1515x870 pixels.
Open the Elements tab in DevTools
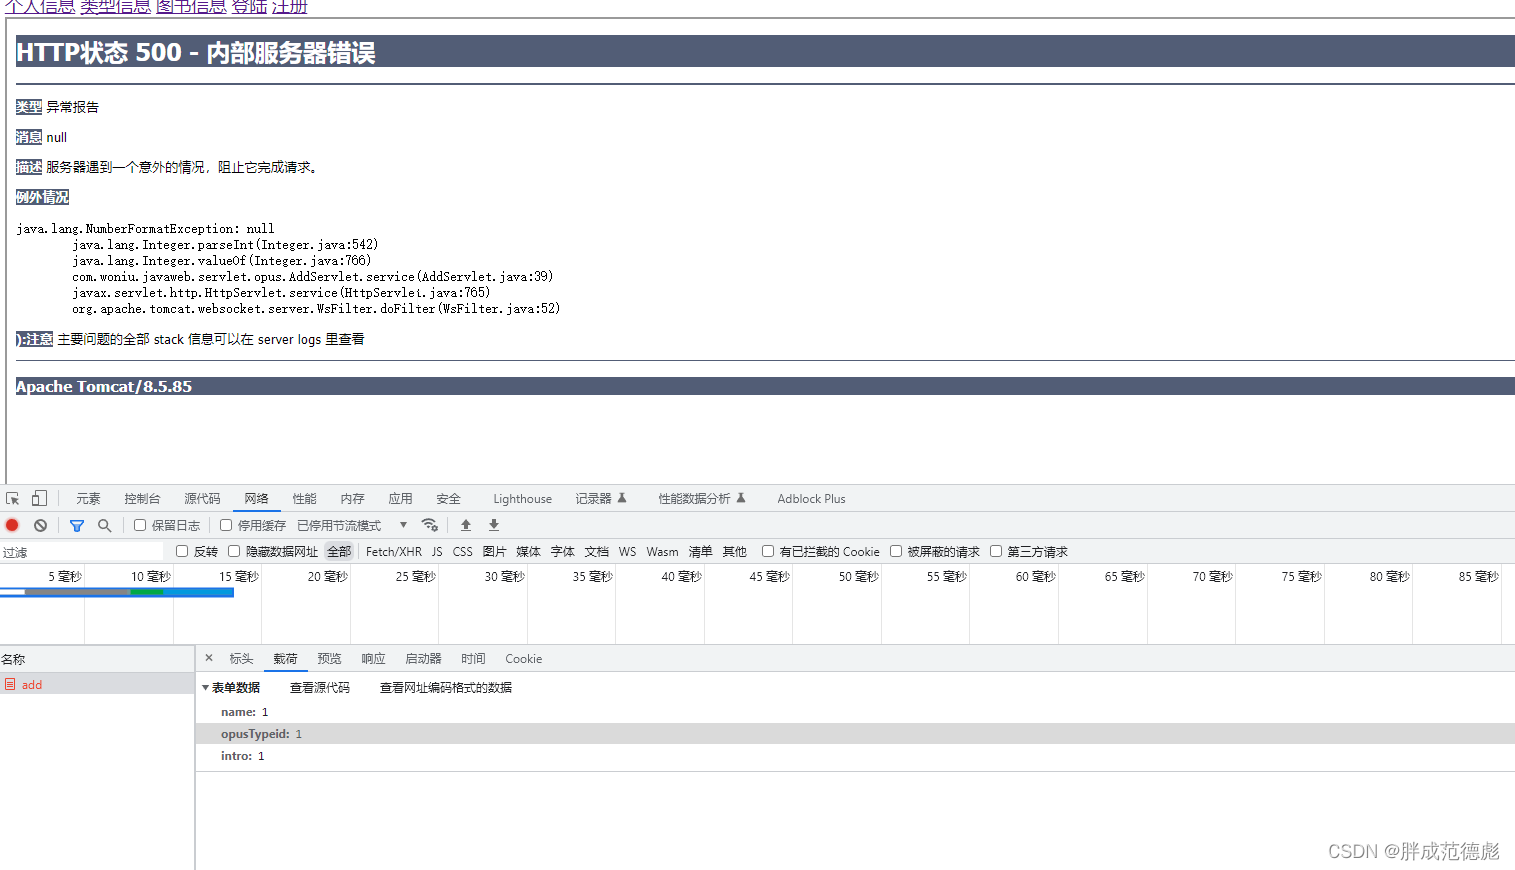pyautogui.click(x=88, y=498)
